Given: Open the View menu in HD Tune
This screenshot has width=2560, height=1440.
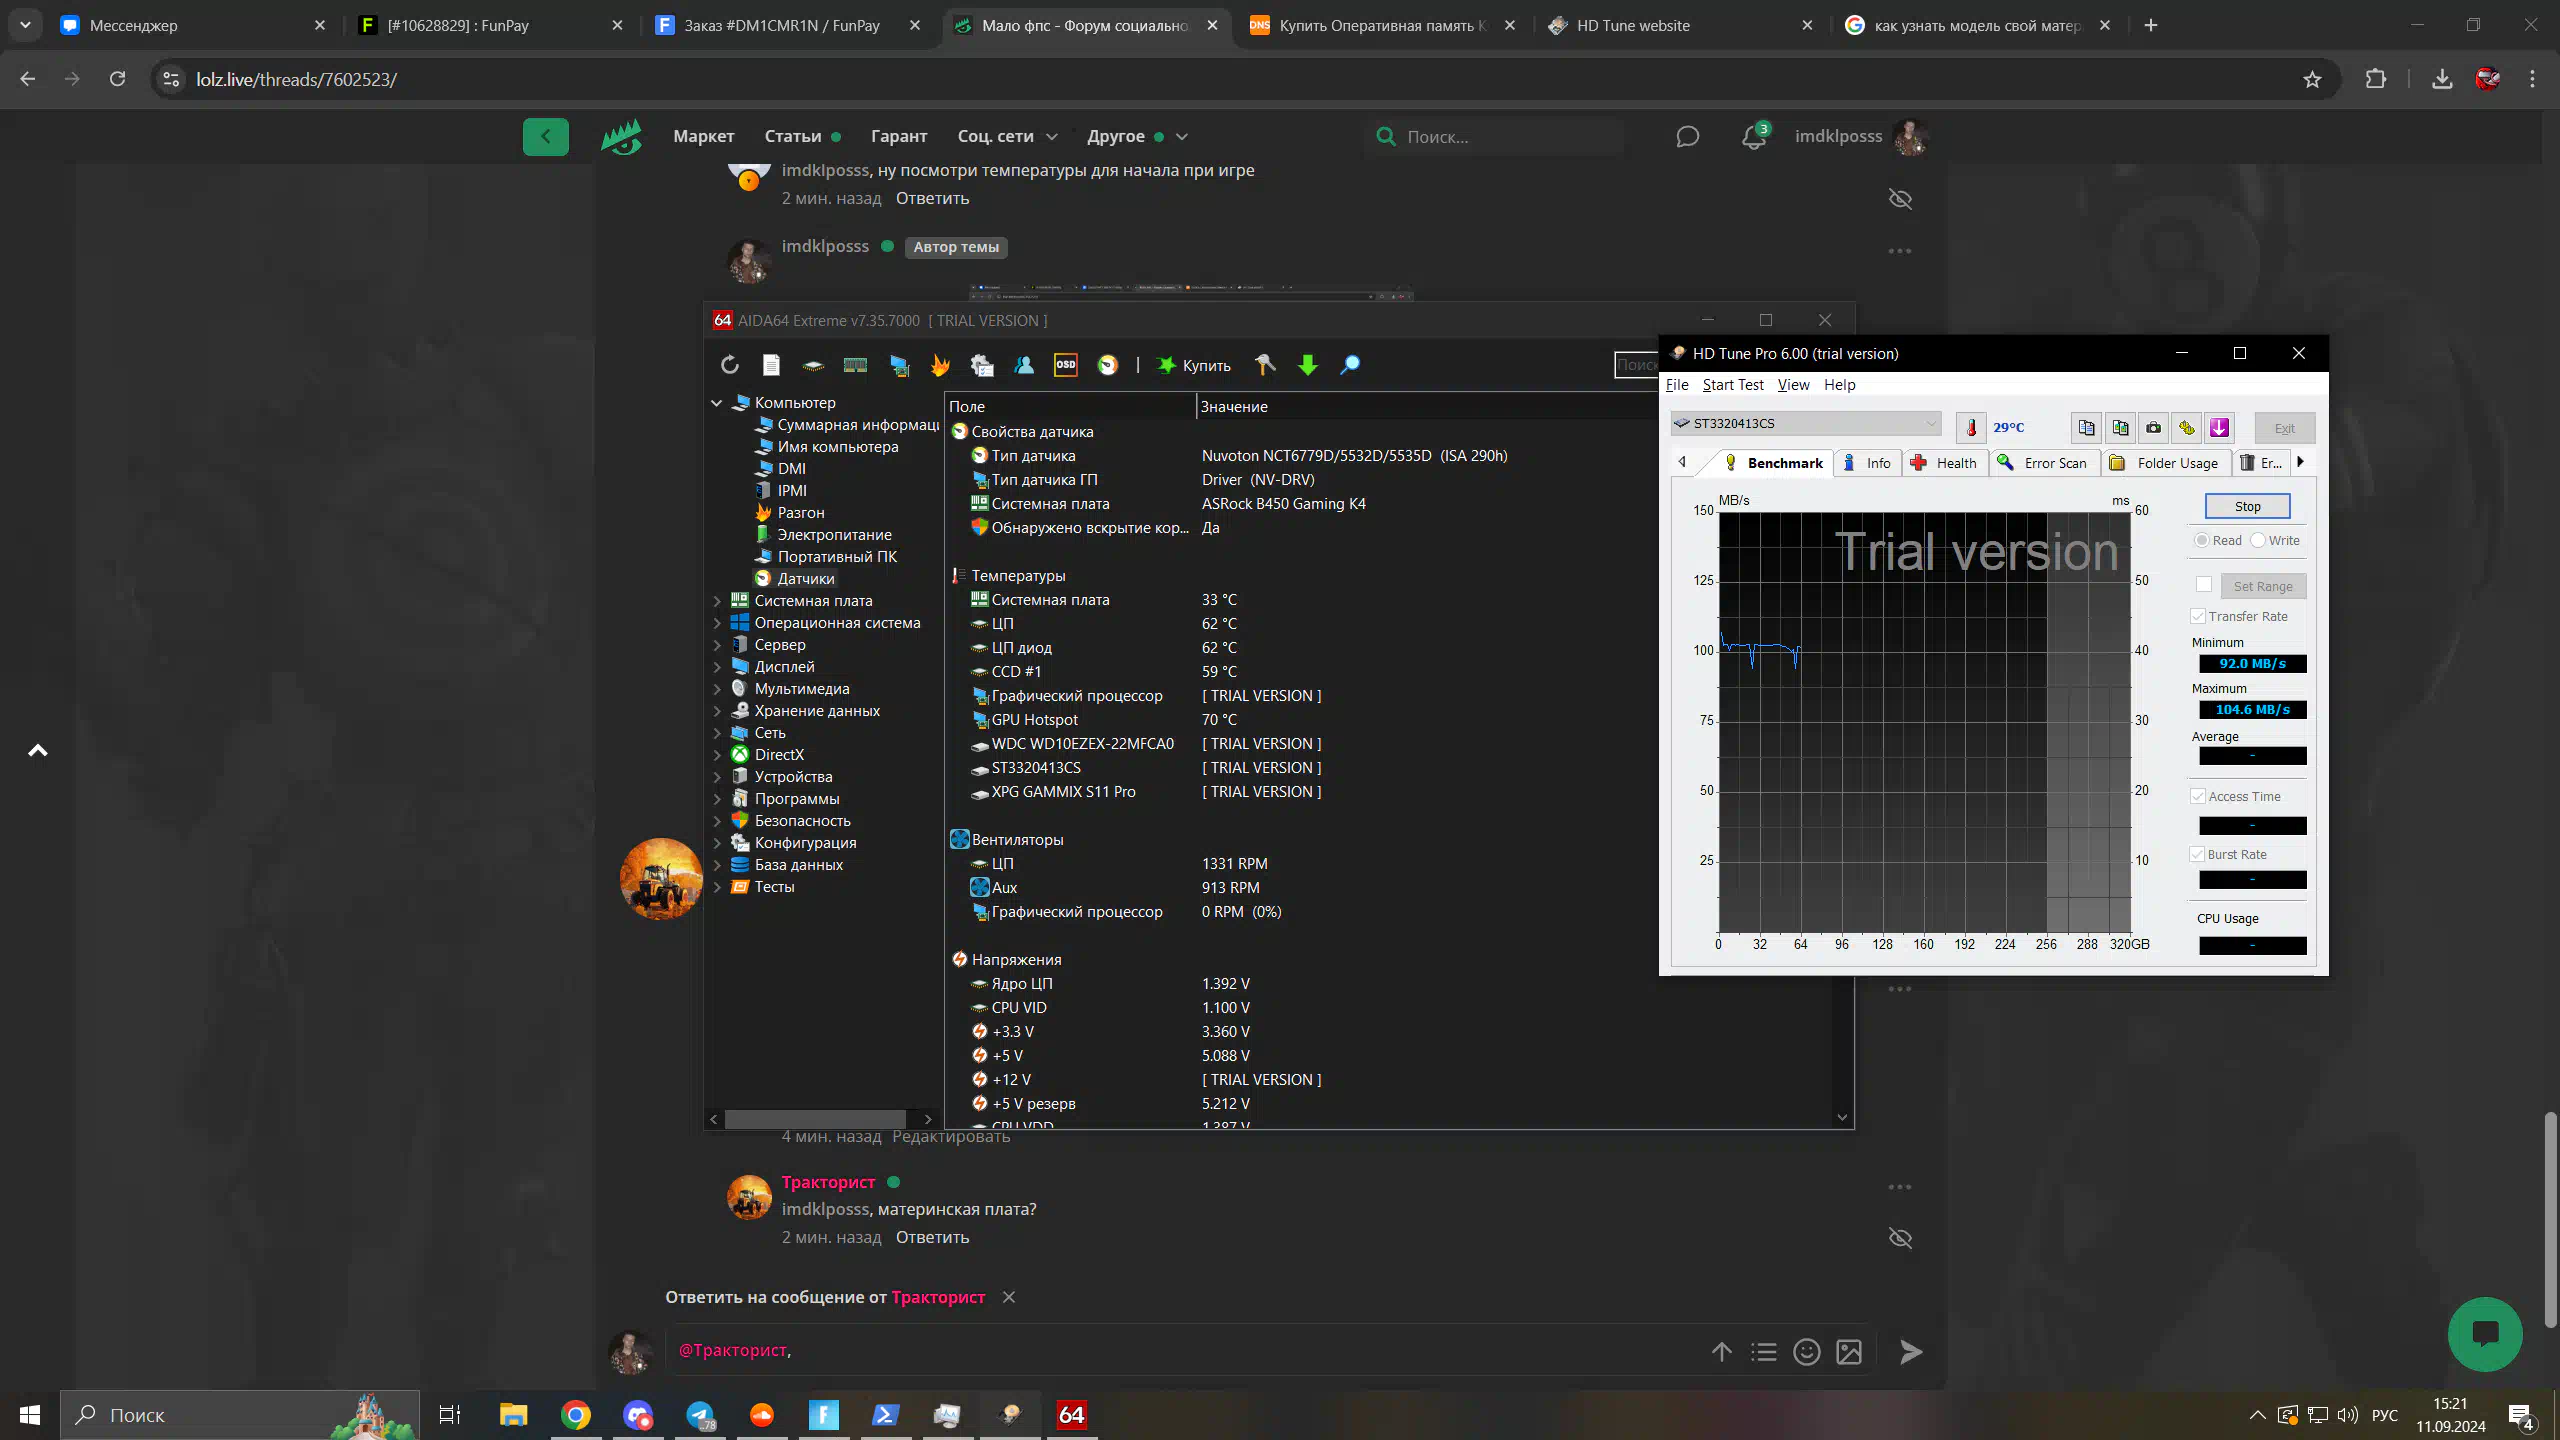Looking at the screenshot, I should (1793, 385).
